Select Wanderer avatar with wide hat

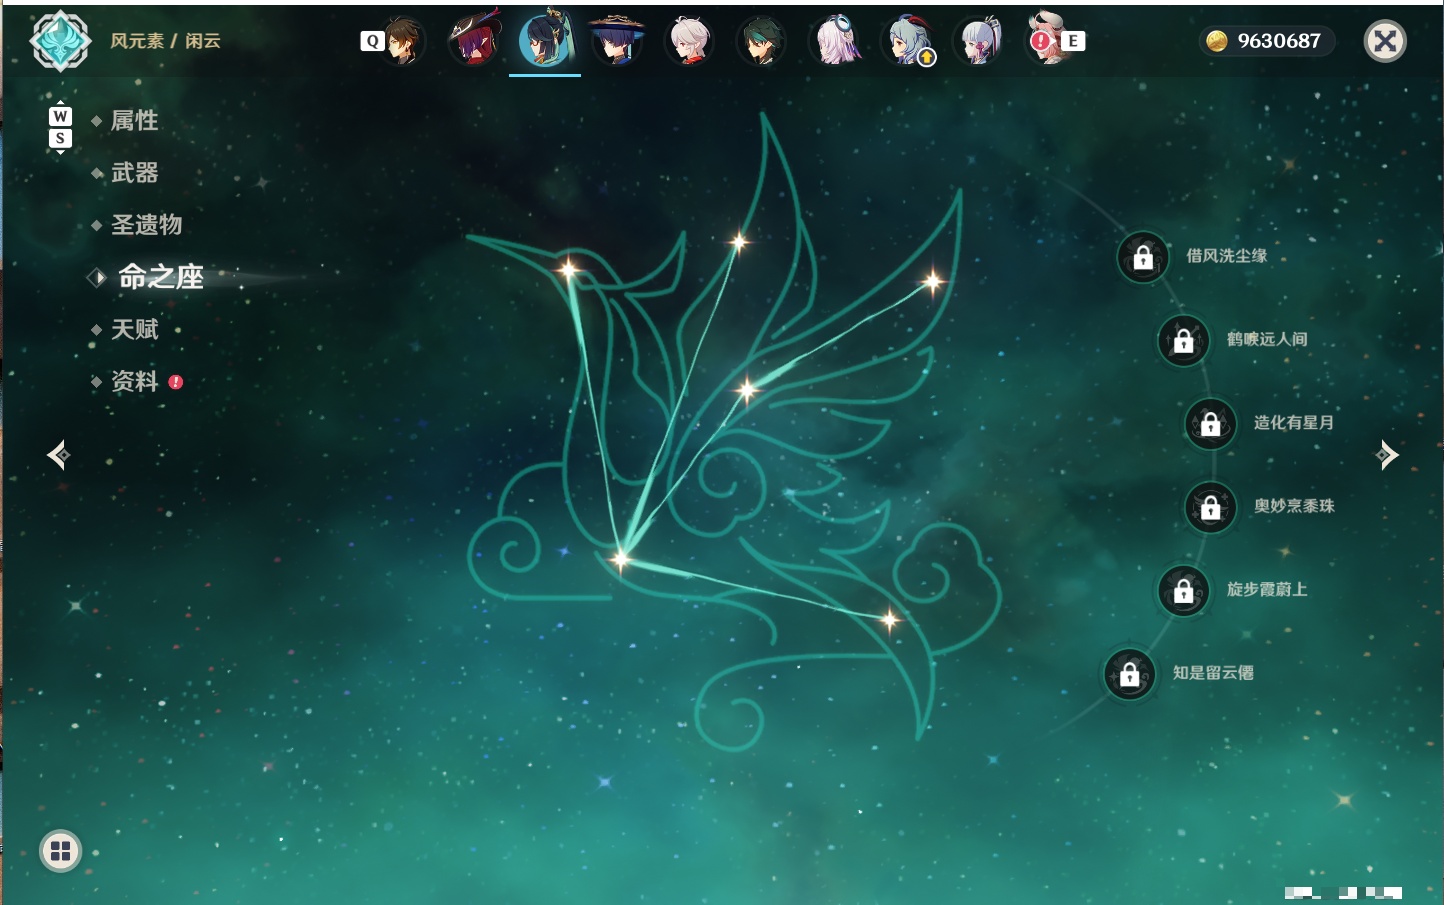pyautogui.click(x=617, y=41)
